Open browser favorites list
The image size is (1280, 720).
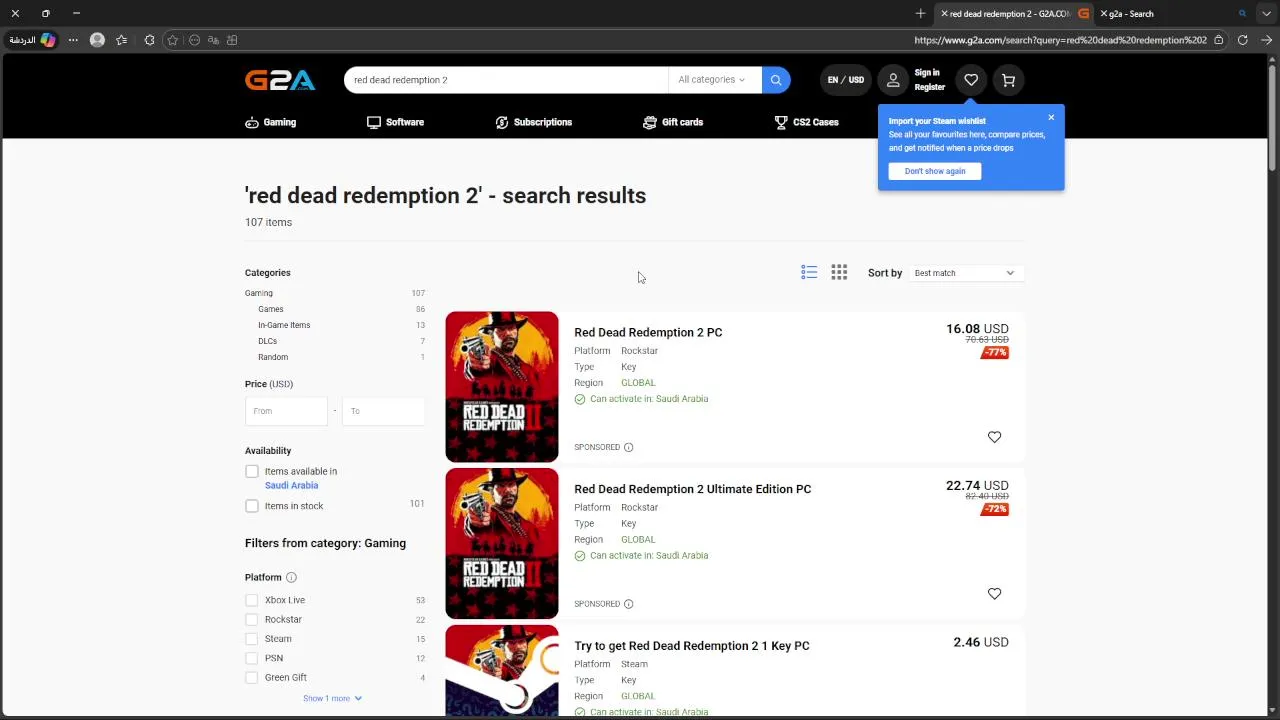tap(122, 40)
